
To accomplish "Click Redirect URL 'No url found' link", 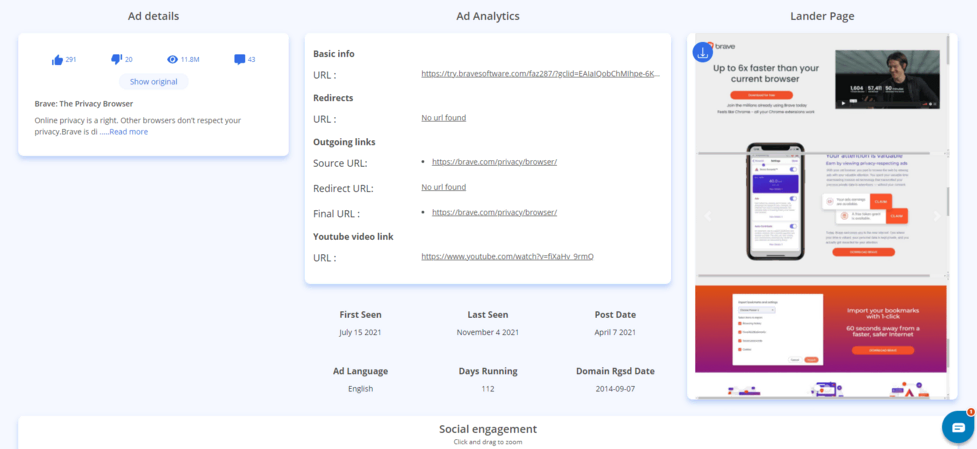I will tap(444, 187).
